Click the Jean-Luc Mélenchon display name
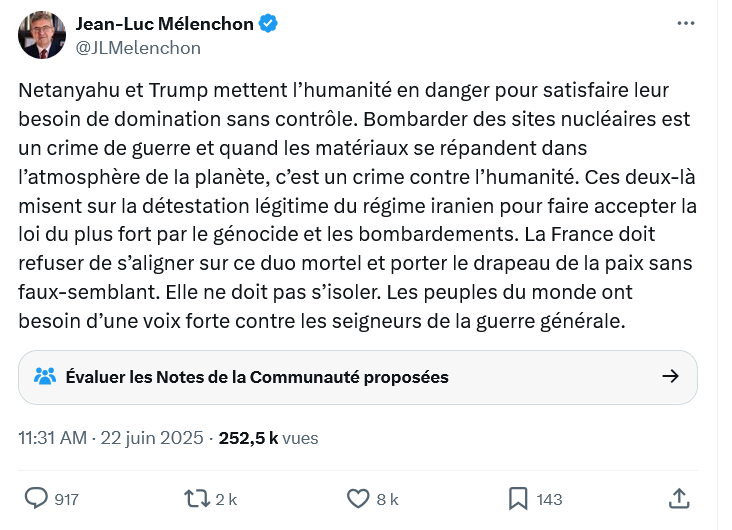This screenshot has width=732, height=530. point(165,24)
